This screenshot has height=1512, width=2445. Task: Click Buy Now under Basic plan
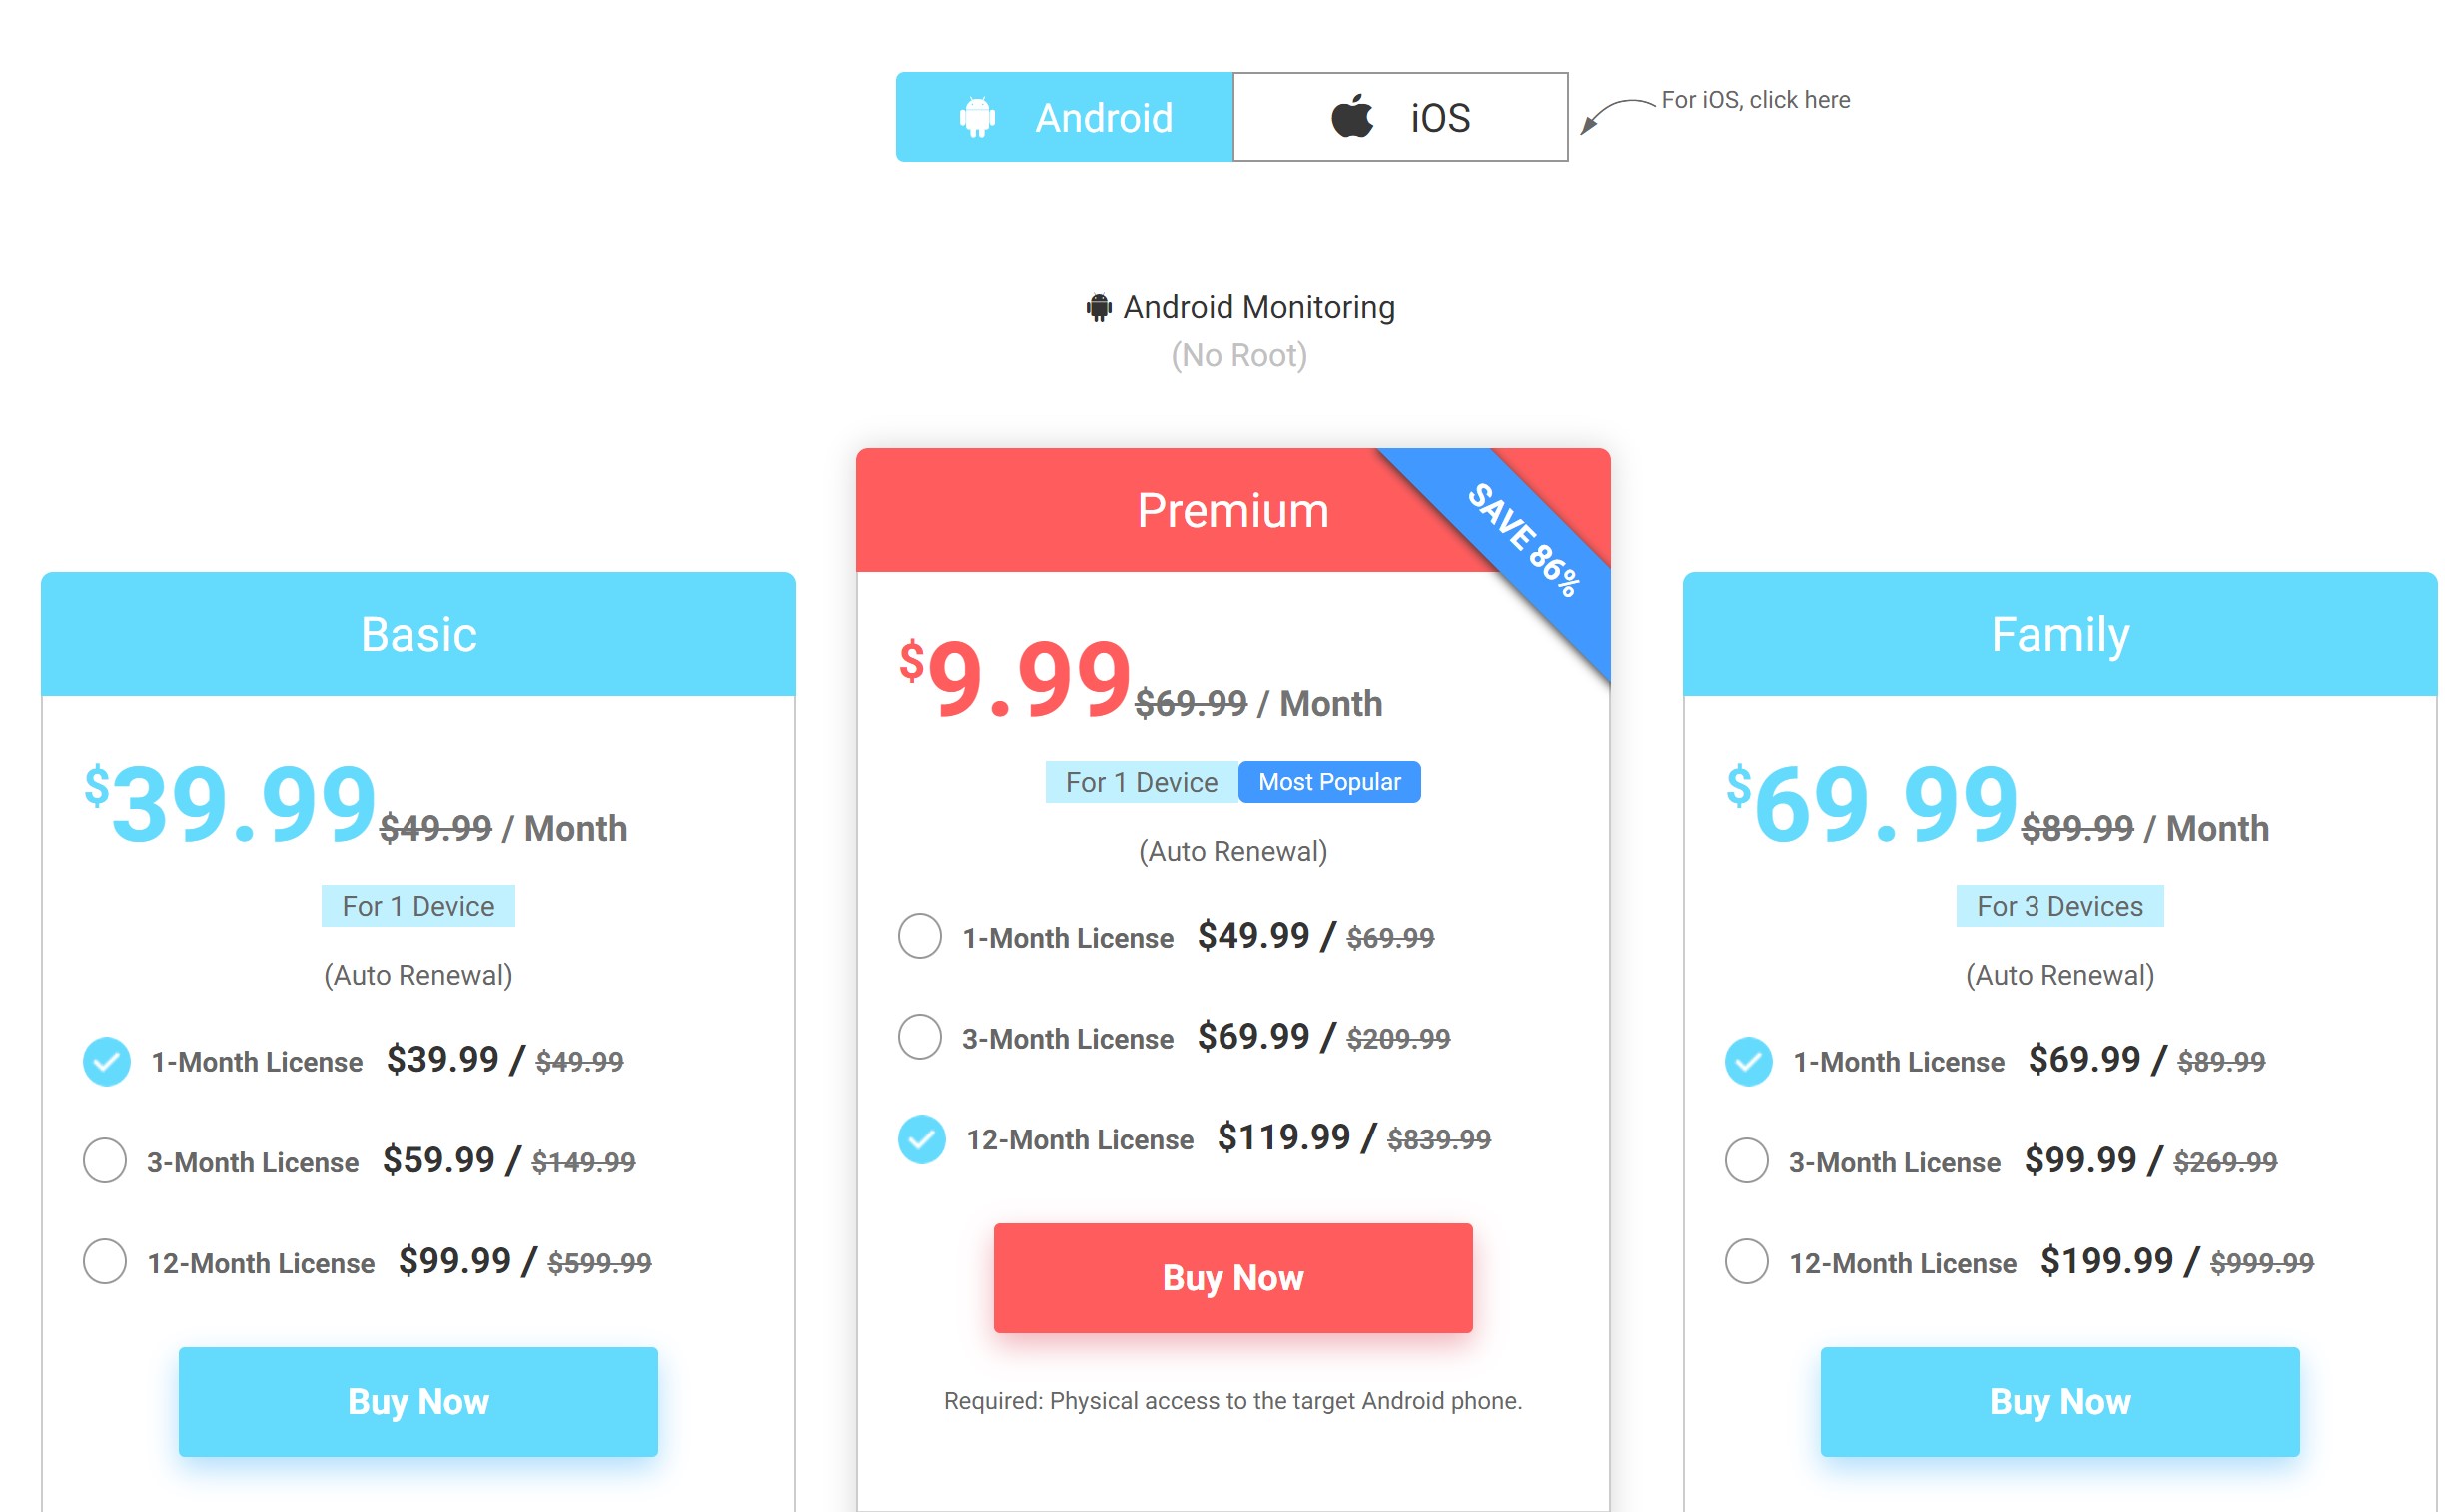(418, 1401)
